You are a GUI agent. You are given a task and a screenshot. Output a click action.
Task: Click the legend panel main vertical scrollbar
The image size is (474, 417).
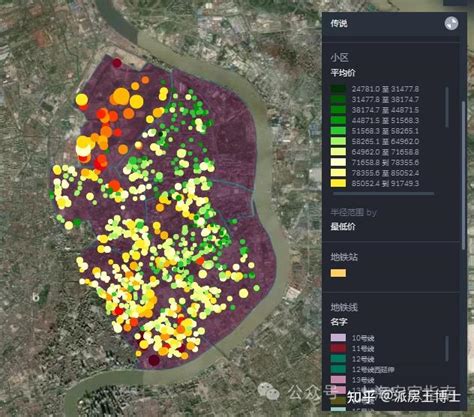(463, 175)
